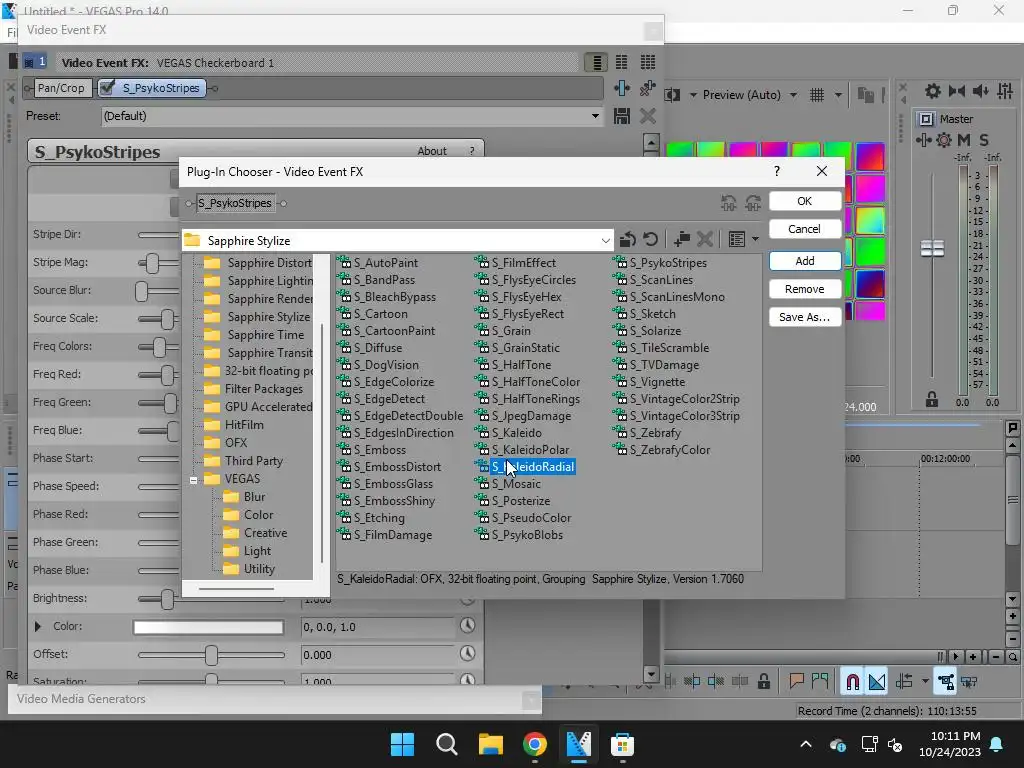The image size is (1024, 768).
Task: Open taskbar Search
Action: [x=447, y=744]
